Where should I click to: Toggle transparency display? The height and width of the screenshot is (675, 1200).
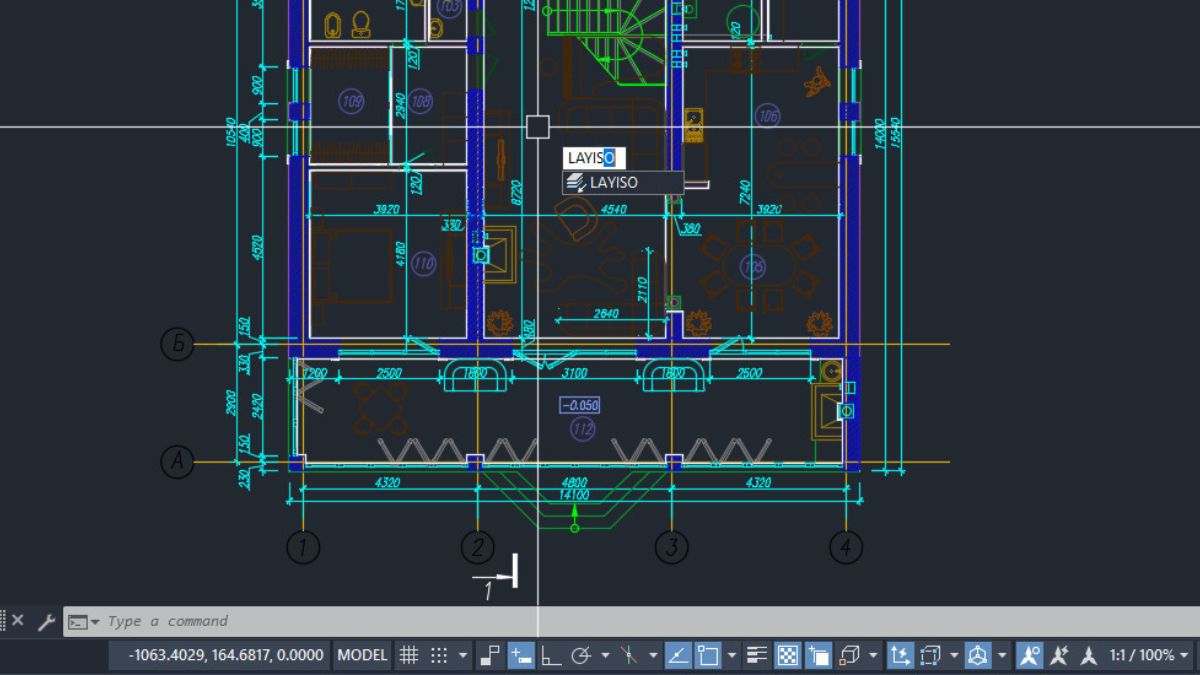(x=788, y=655)
